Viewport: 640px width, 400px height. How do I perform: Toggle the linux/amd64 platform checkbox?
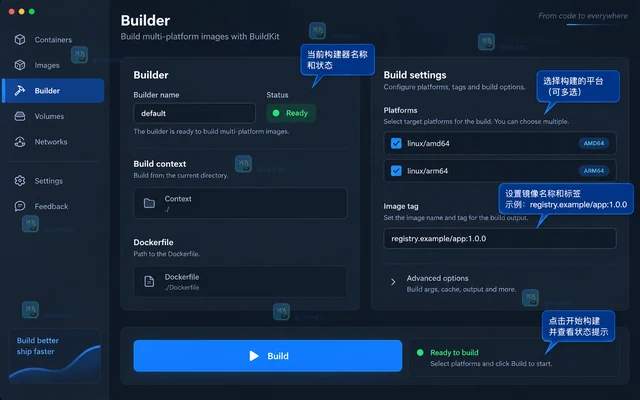[396, 143]
